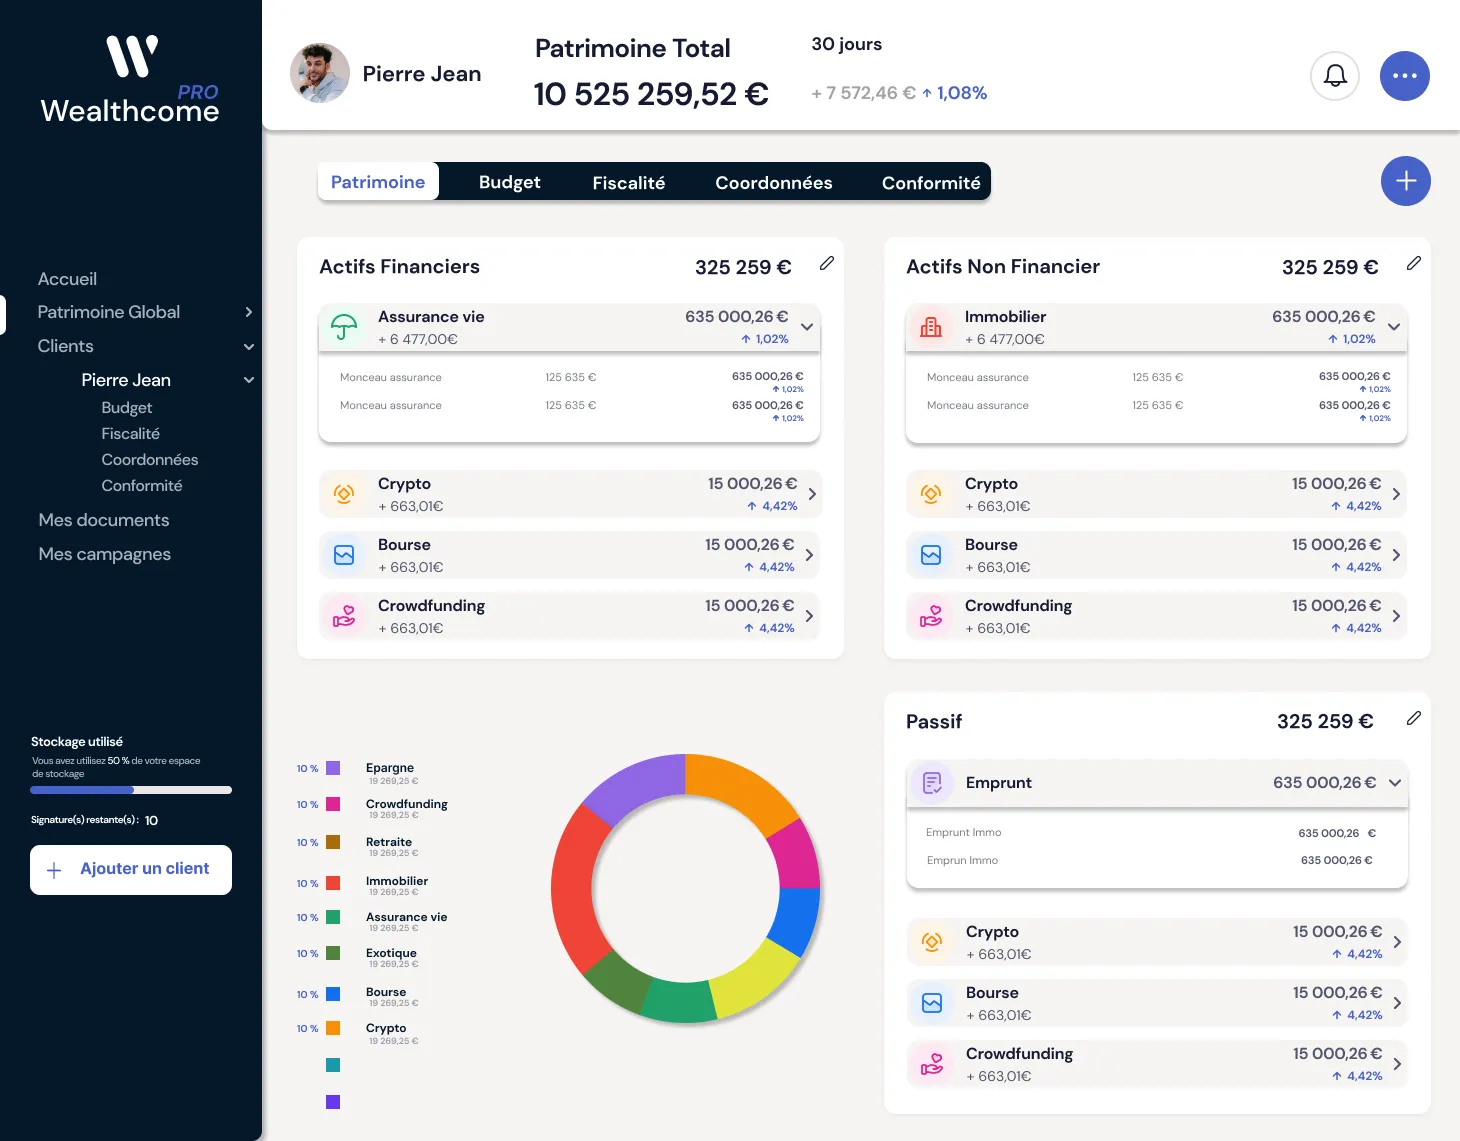This screenshot has height=1141, width=1460.
Task: Open the three-dots options menu
Action: [1405, 76]
